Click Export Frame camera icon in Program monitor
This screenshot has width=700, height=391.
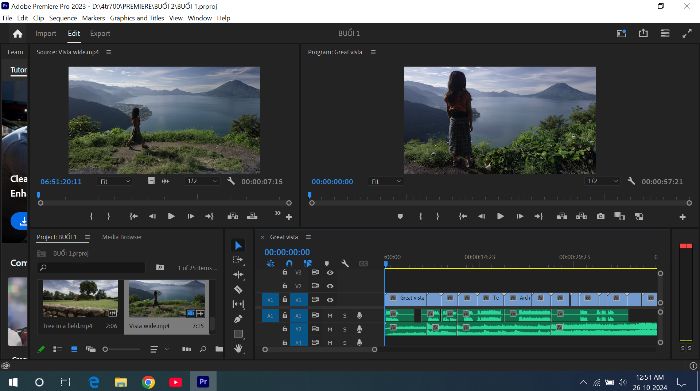[600, 216]
